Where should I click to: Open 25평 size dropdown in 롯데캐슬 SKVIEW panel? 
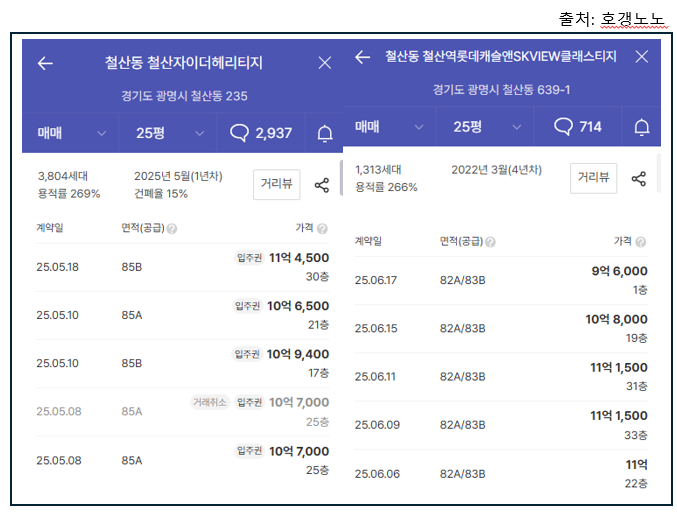point(485,126)
